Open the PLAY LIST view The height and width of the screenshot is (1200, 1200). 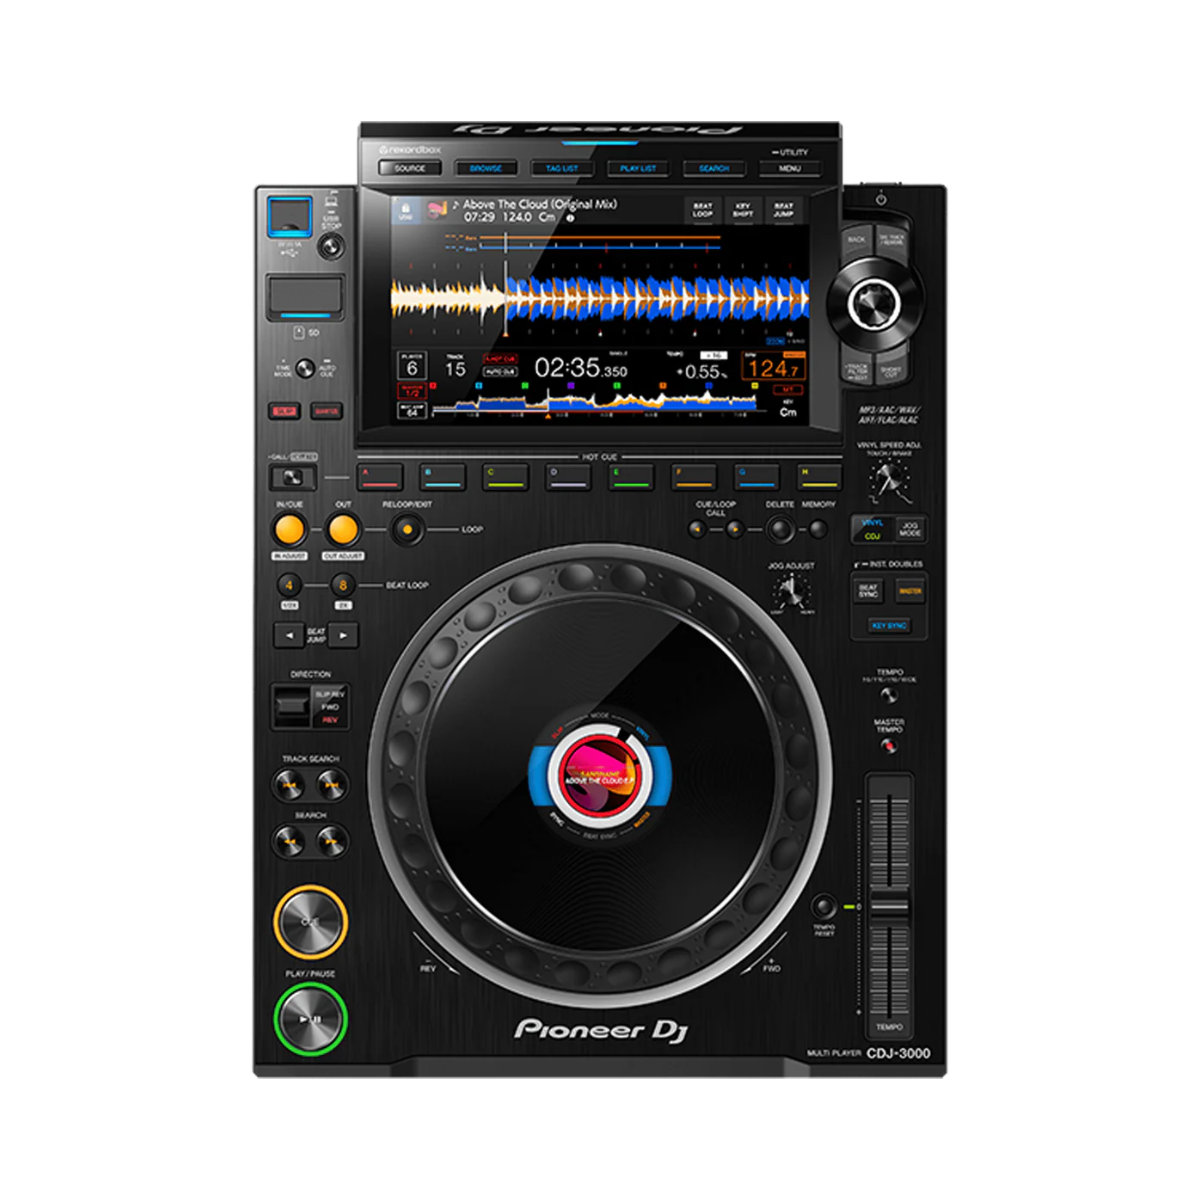click(638, 168)
